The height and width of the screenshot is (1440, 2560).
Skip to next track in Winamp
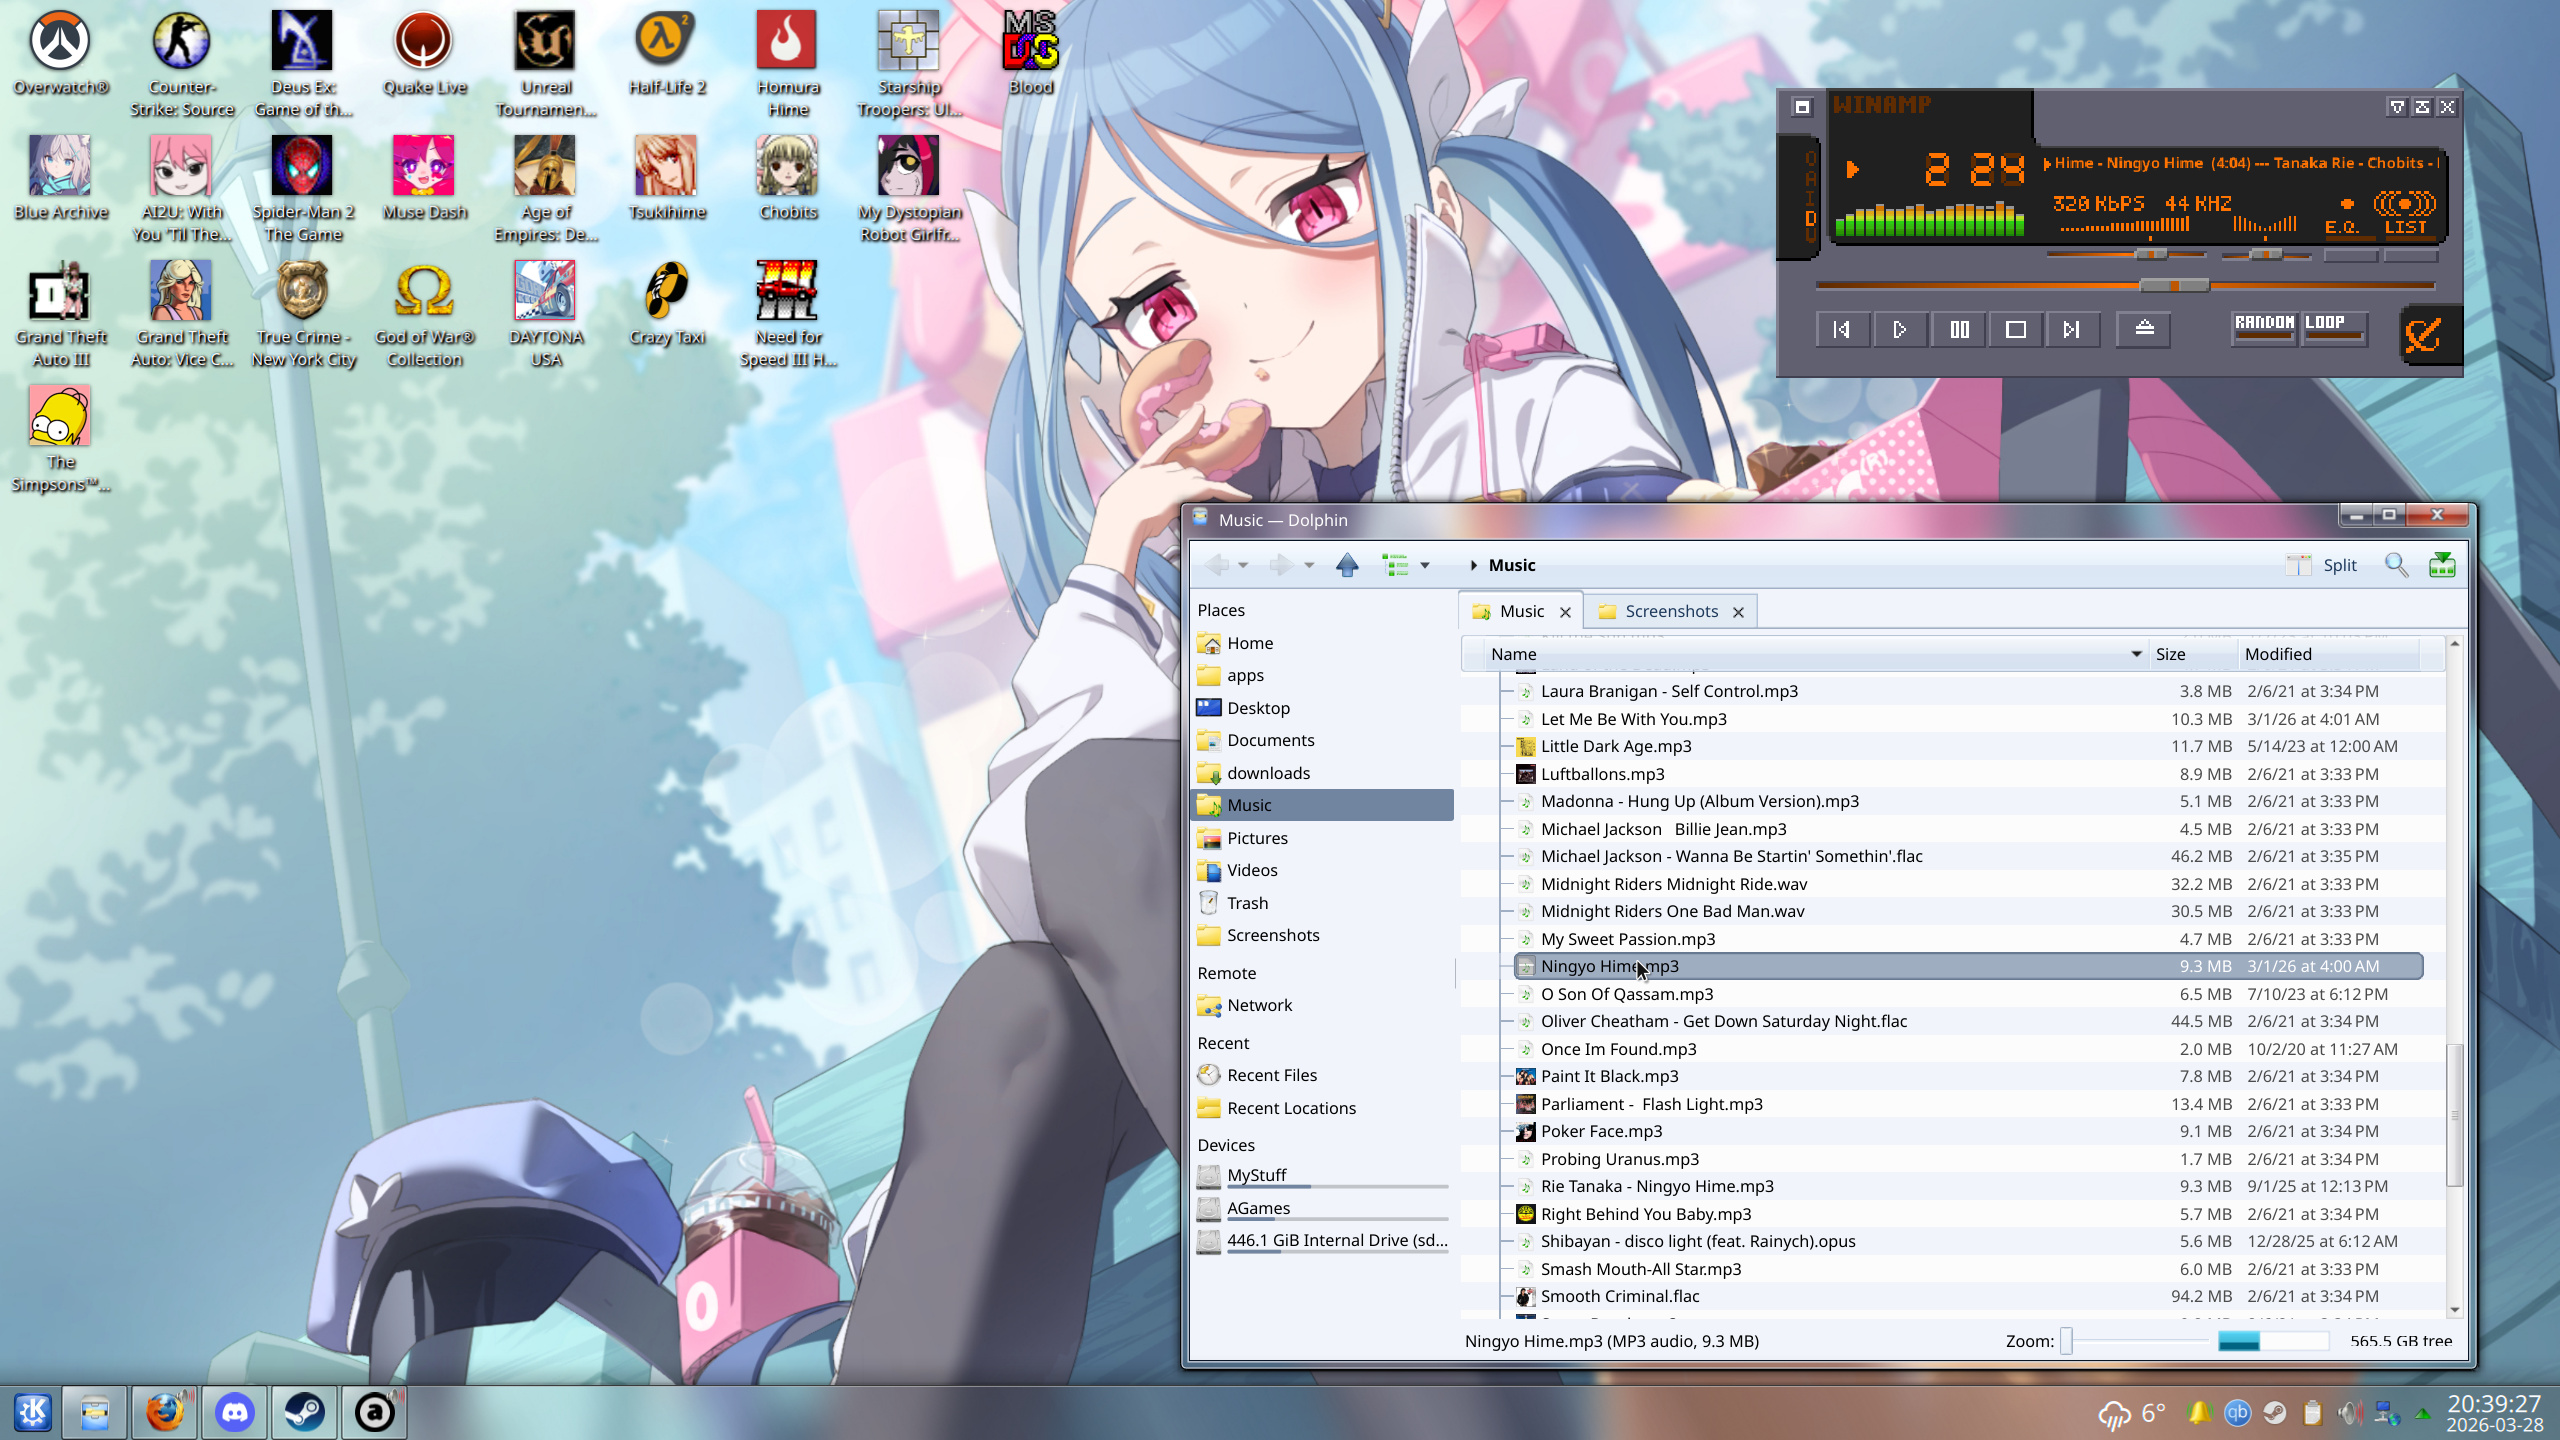(2071, 329)
